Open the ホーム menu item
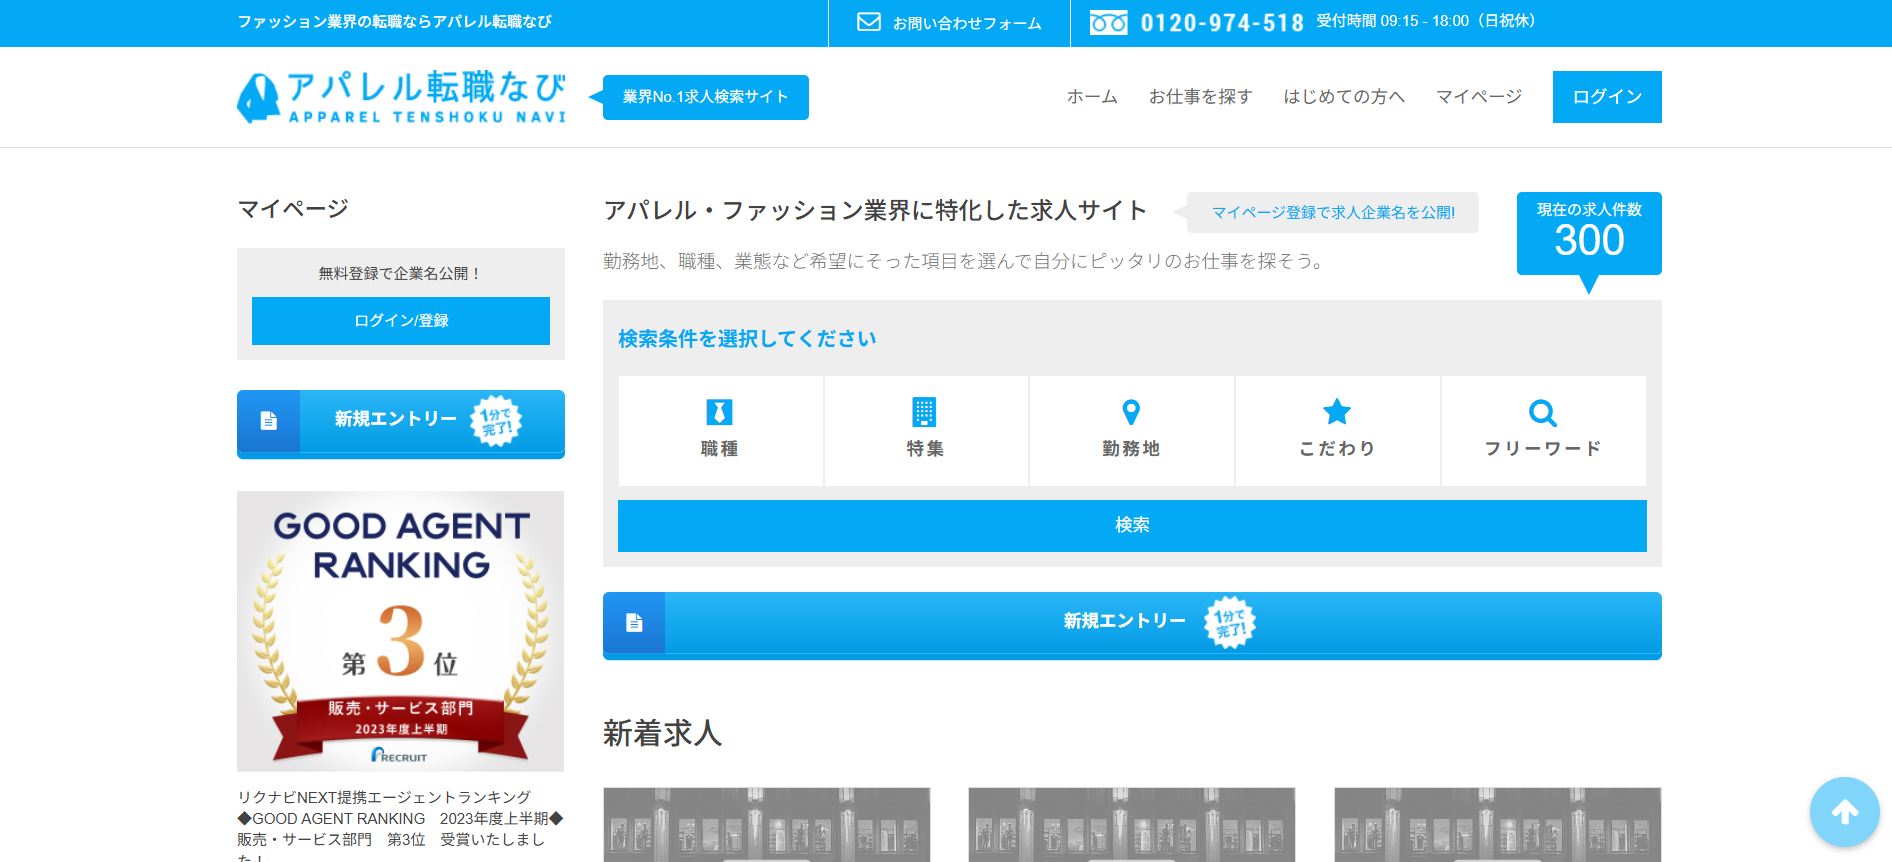 (1092, 97)
